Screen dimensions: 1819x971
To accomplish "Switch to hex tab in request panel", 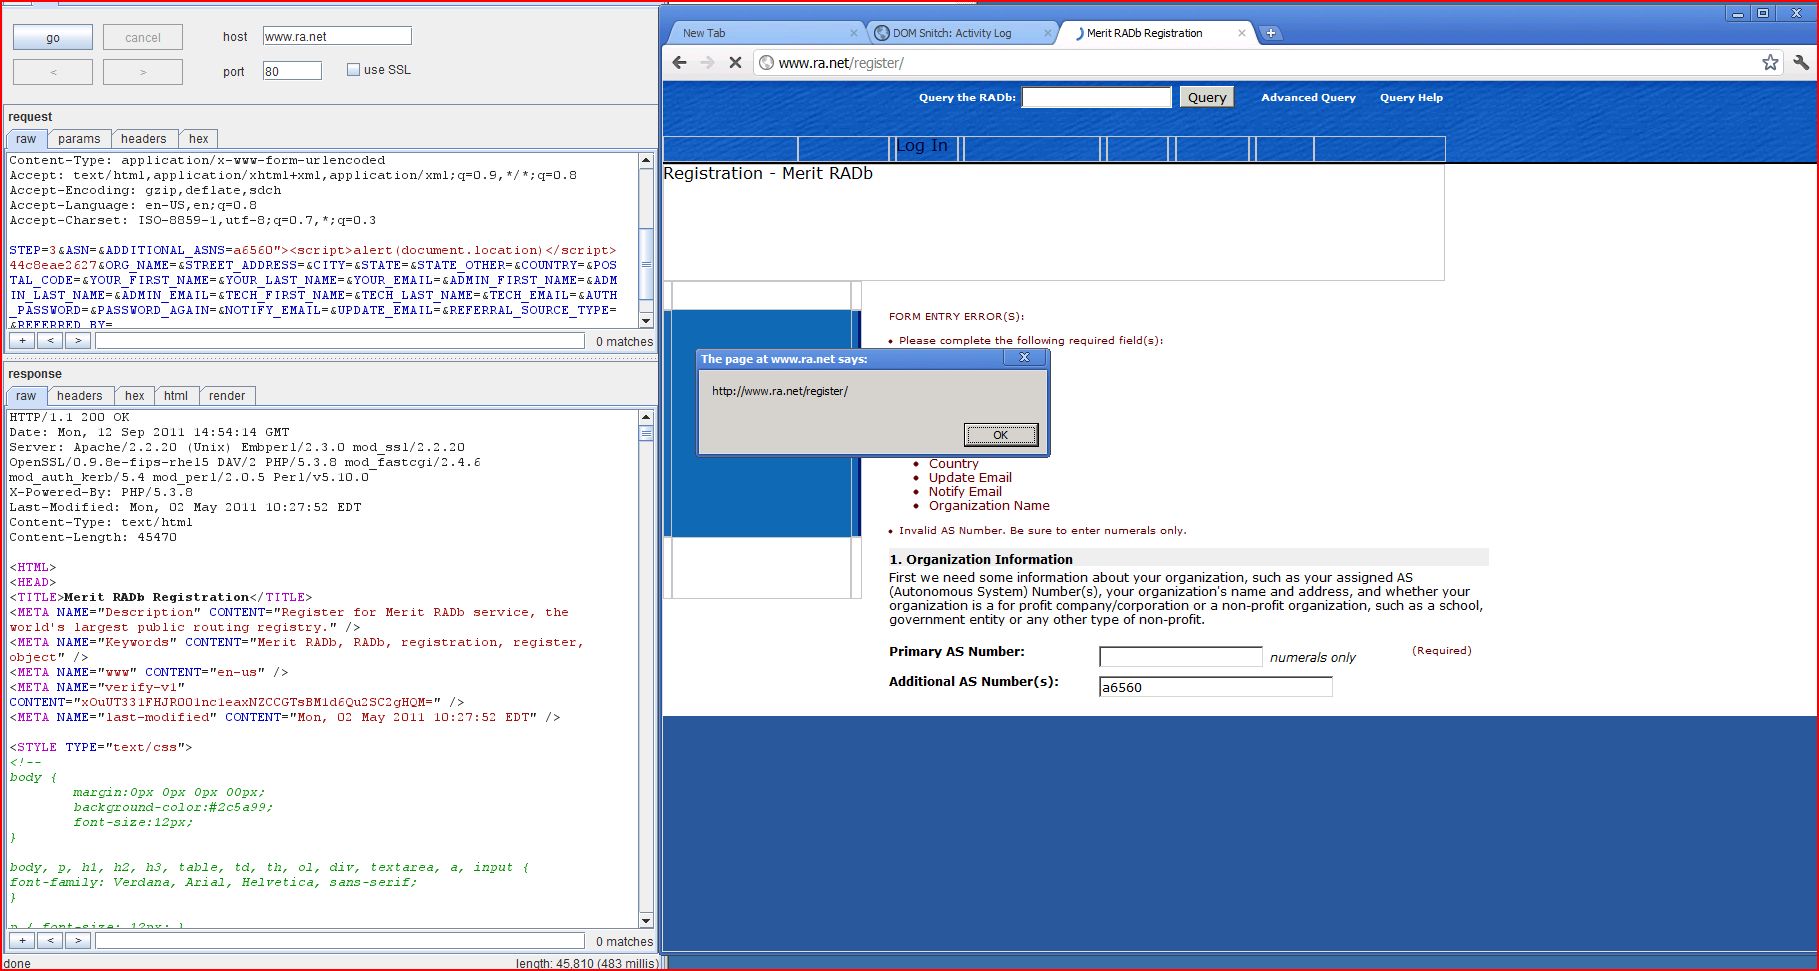I will [x=199, y=139].
